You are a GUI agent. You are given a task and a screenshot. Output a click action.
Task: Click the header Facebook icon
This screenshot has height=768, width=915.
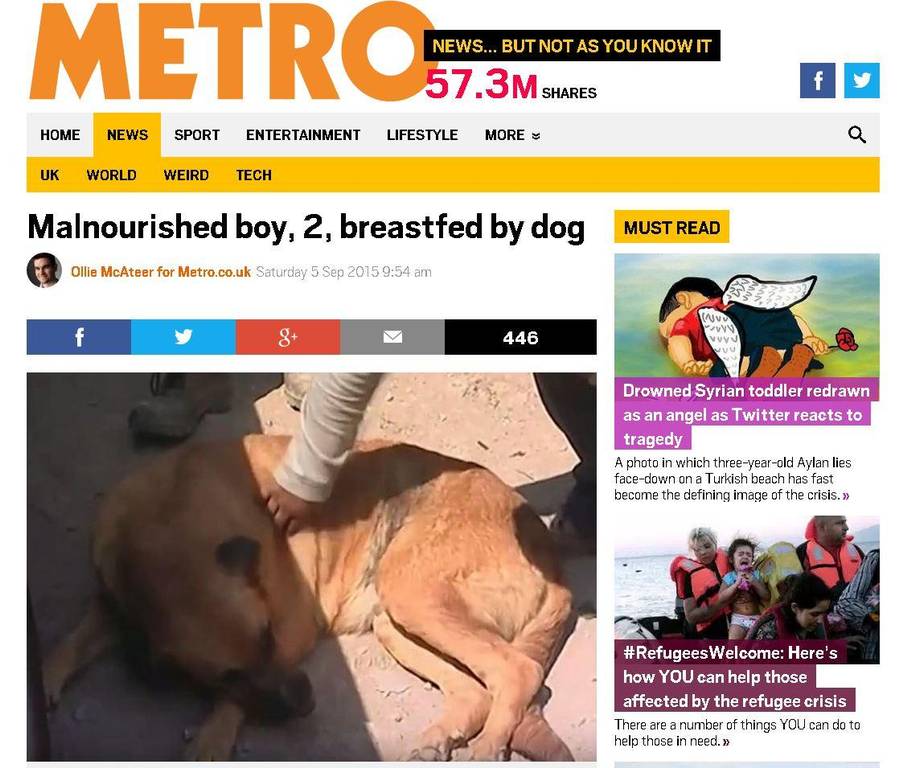click(817, 81)
